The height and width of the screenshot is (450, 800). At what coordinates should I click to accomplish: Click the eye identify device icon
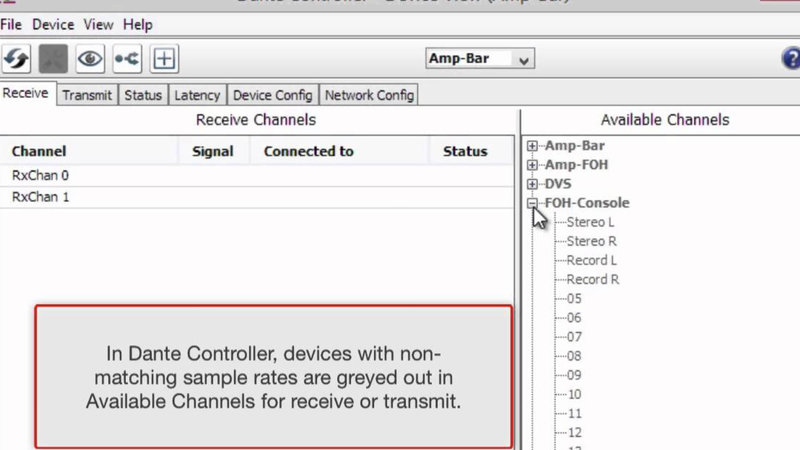coord(90,59)
